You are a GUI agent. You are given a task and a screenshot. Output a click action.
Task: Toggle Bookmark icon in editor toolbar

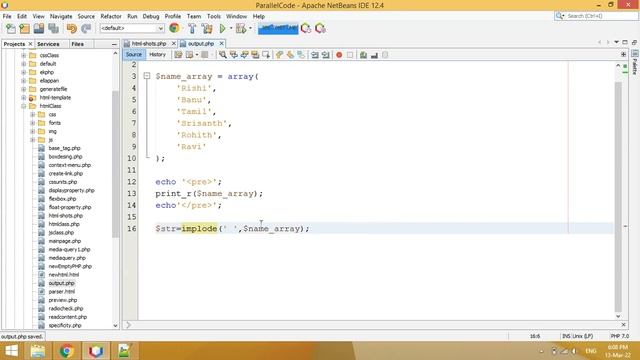click(x=301, y=55)
